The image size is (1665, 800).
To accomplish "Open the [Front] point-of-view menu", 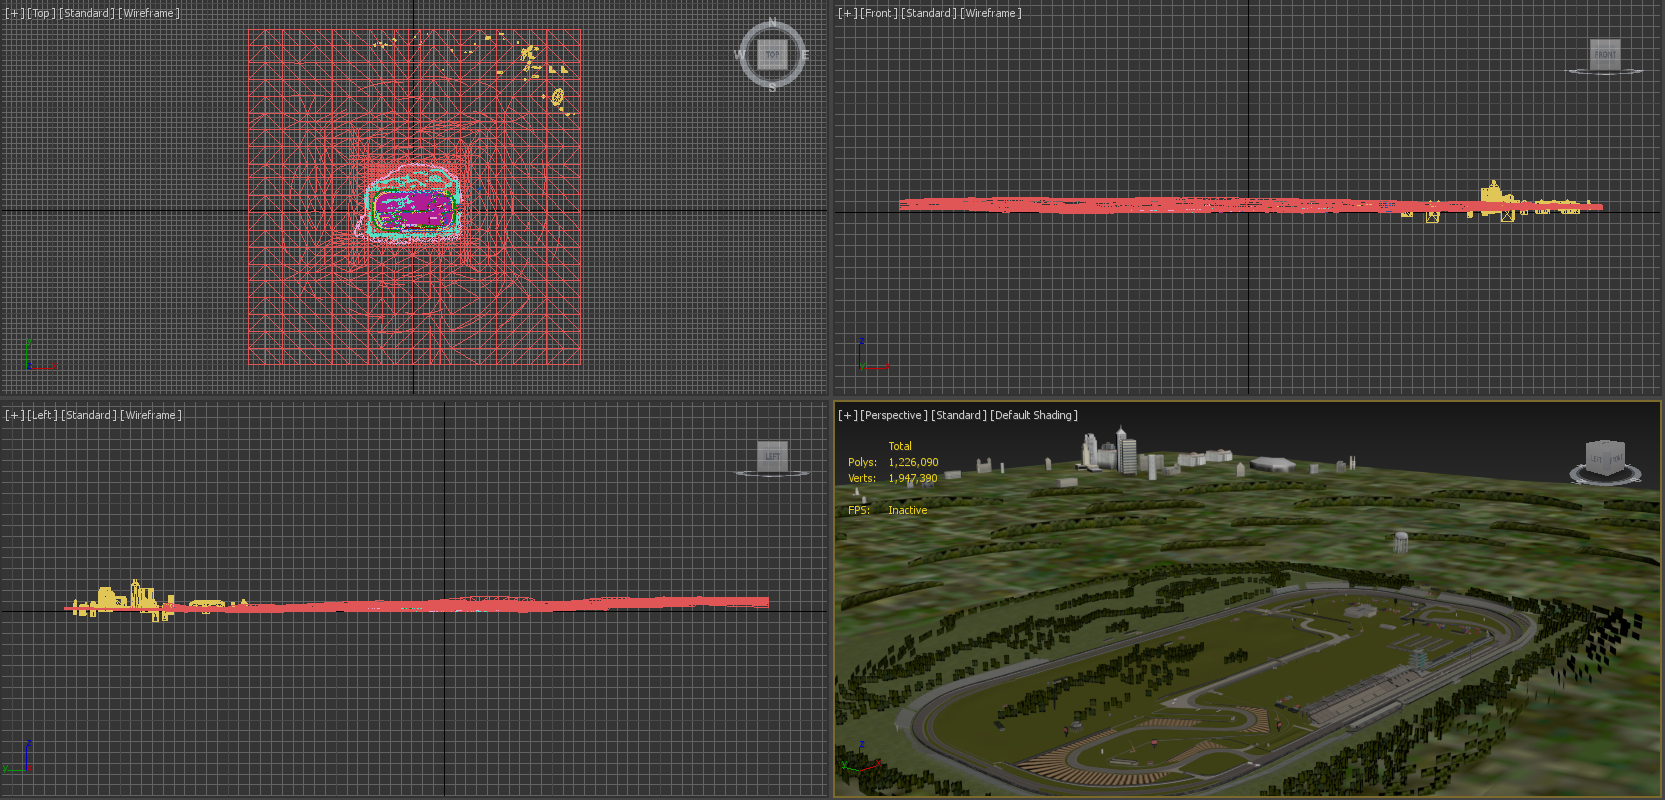I will tap(879, 13).
